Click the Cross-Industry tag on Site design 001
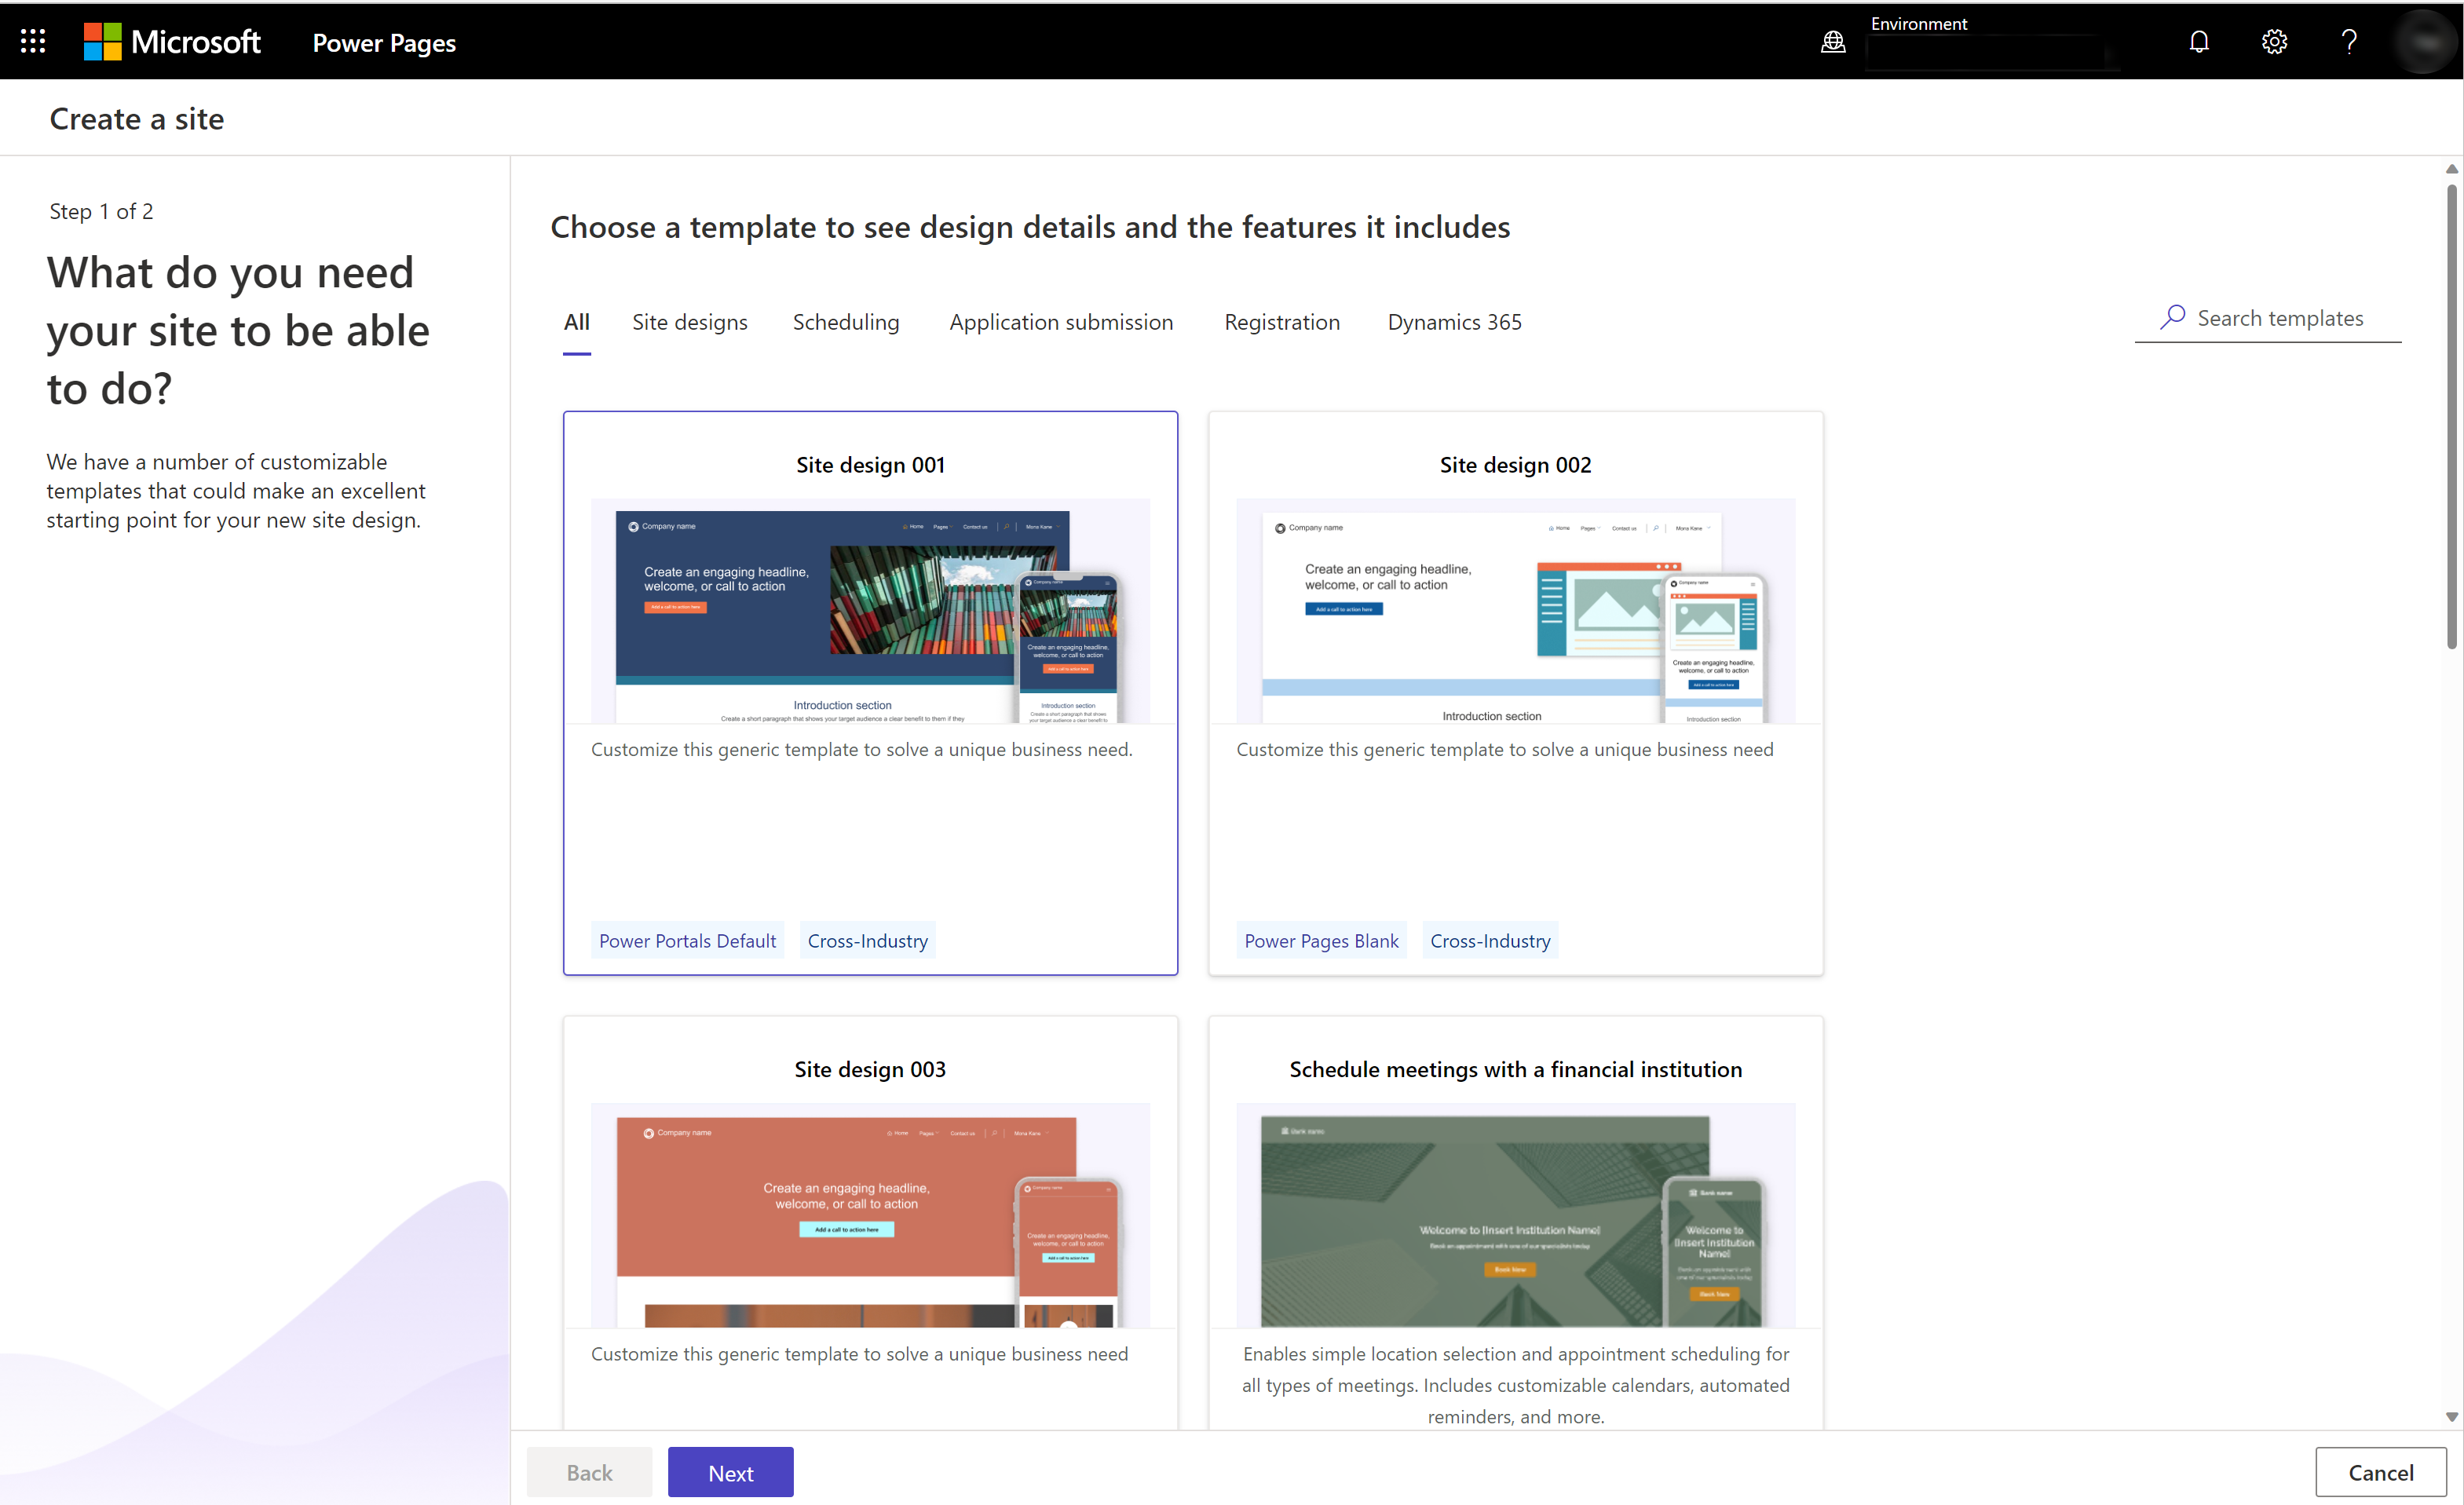This screenshot has height=1505, width=2464. point(869,940)
